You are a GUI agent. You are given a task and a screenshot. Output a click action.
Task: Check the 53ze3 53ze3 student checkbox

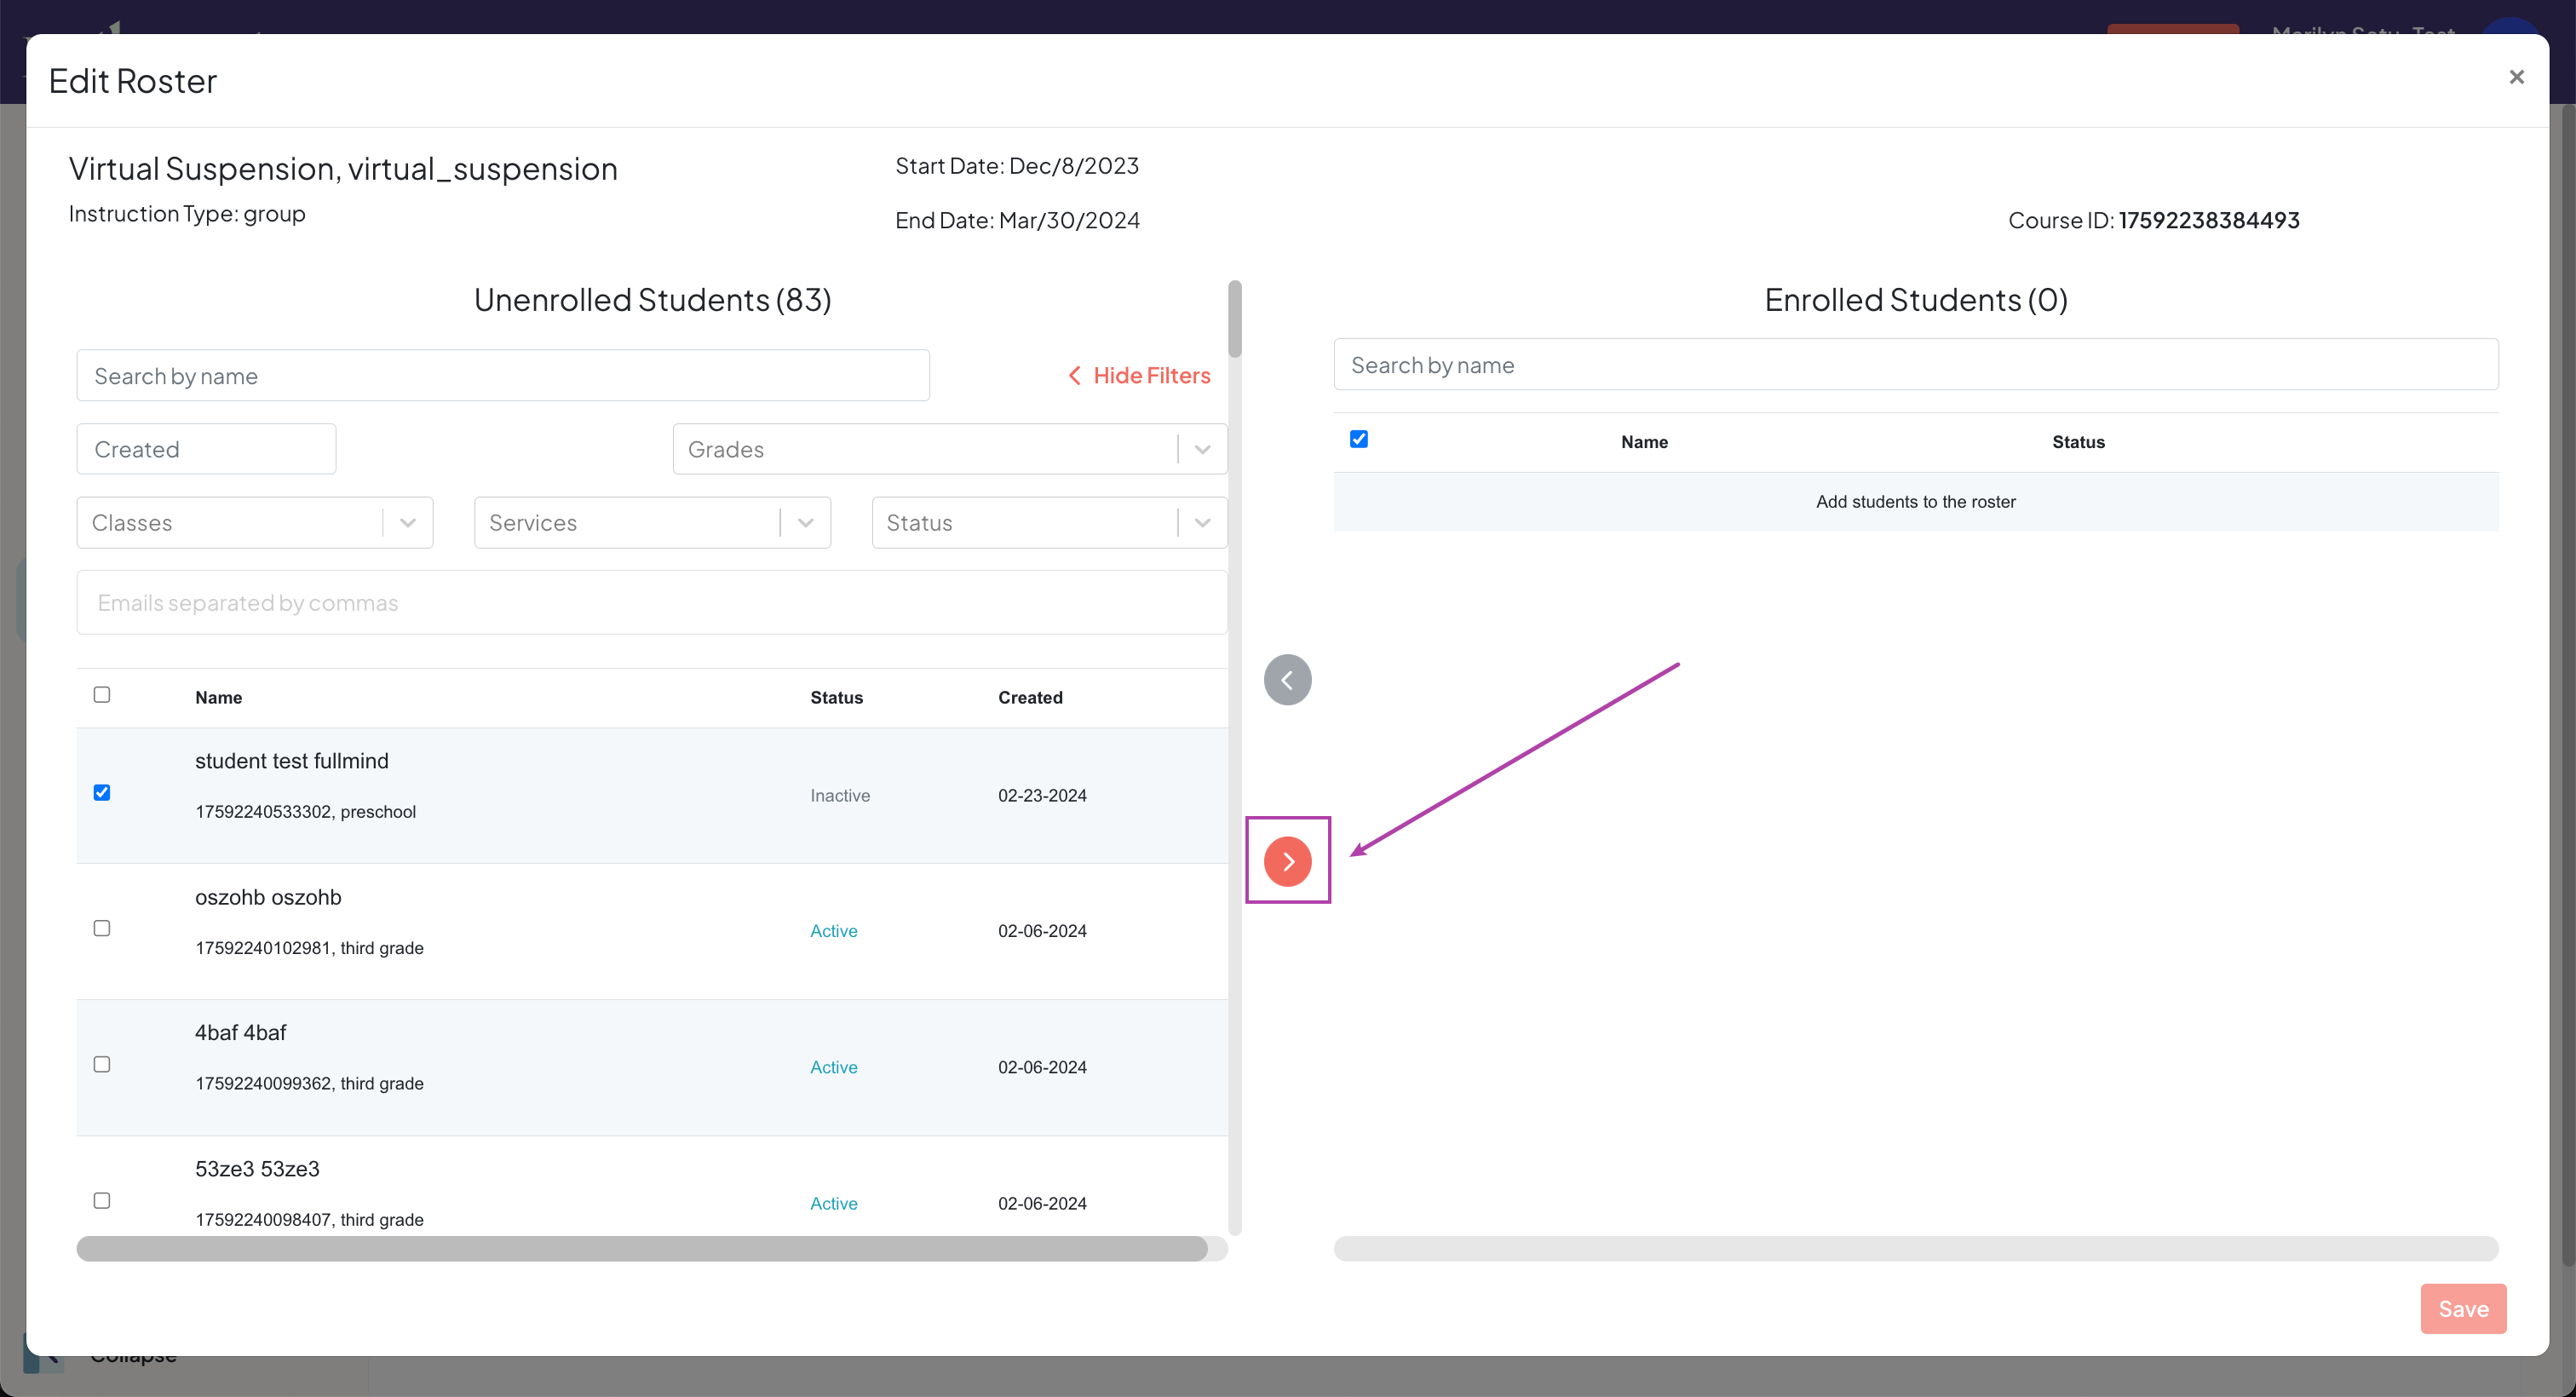coord(102,1201)
